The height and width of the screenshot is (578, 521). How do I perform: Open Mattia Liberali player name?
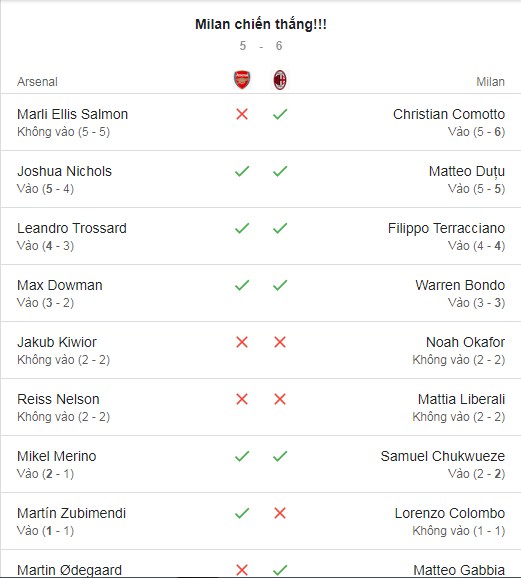pos(461,399)
